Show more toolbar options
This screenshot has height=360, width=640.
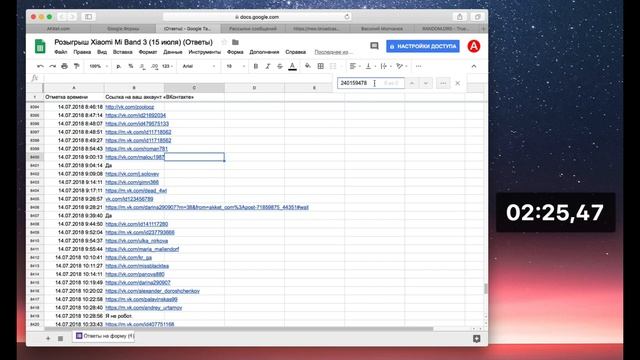tap(418, 66)
